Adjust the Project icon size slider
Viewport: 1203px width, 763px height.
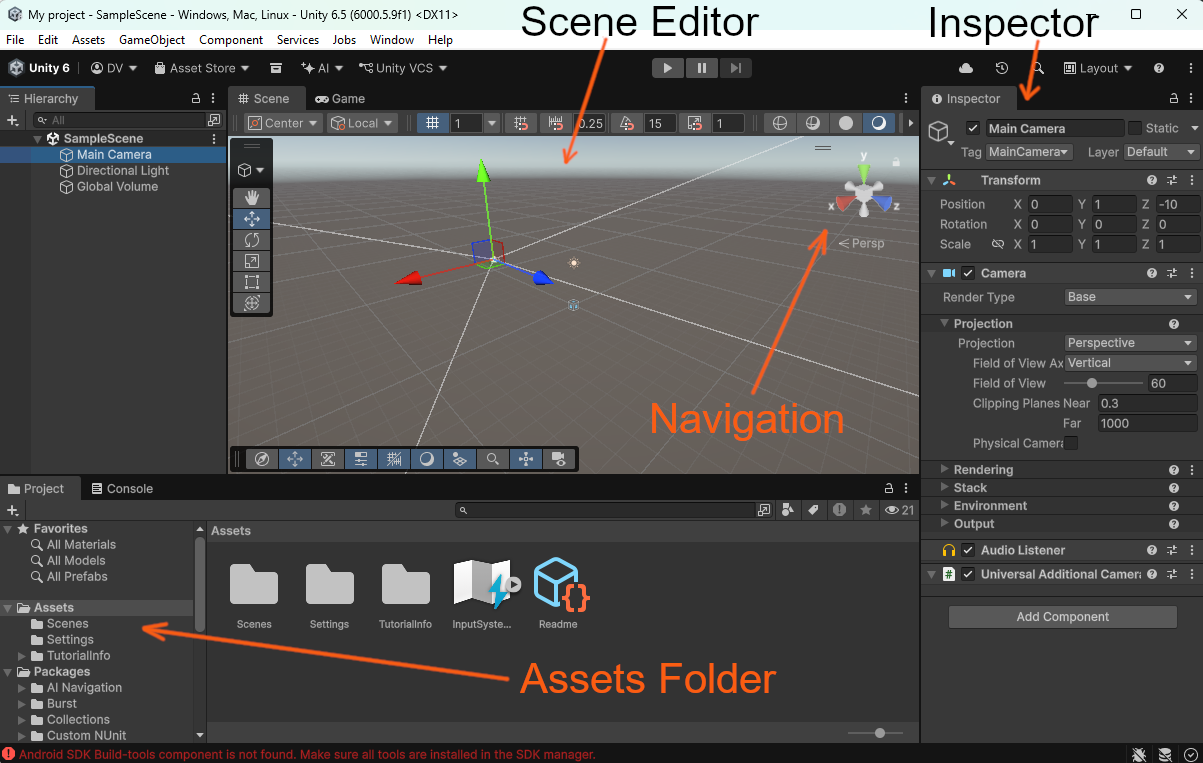879,733
